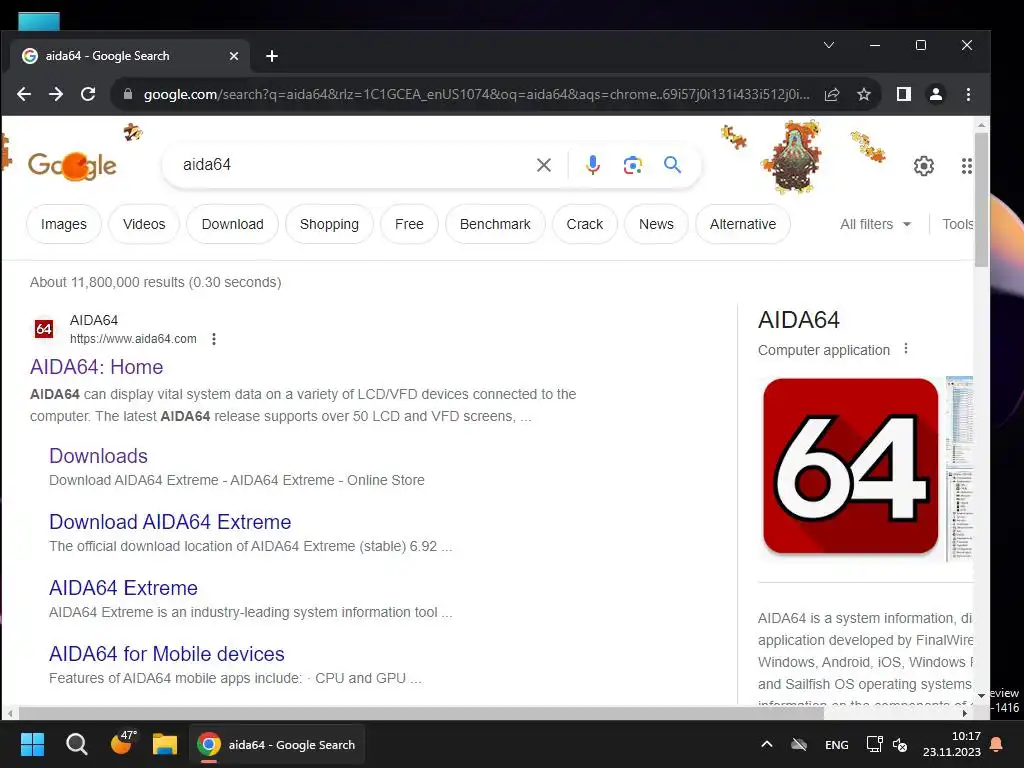Click the vertical page scrollbar
Image resolution: width=1024 pixels, height=768 pixels.
[982, 200]
